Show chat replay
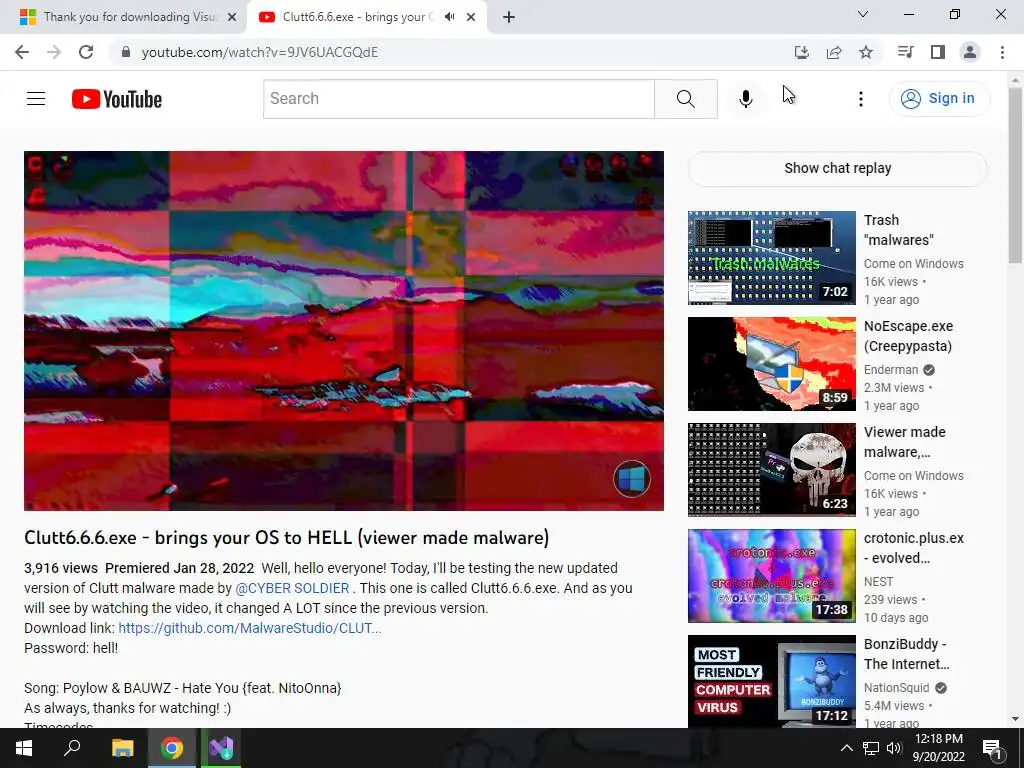The width and height of the screenshot is (1024, 768). click(x=837, y=168)
